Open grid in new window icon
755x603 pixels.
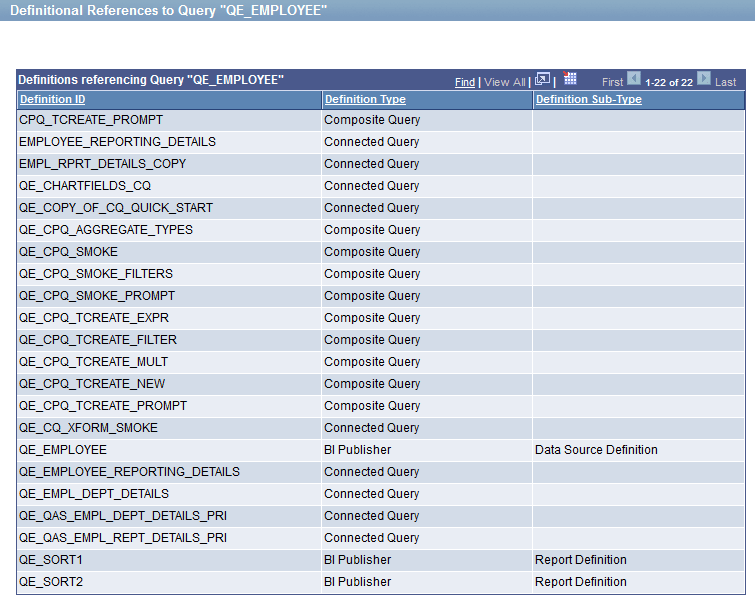542,79
